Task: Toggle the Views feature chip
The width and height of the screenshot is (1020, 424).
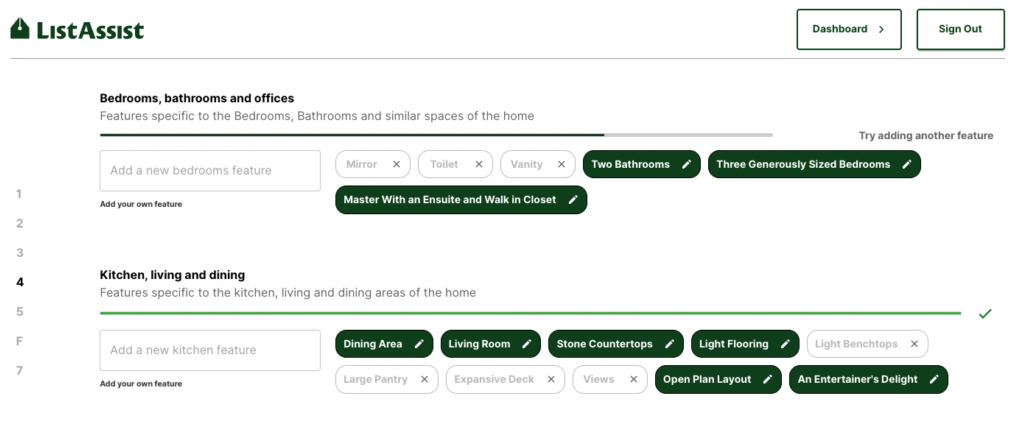Action: 598,380
